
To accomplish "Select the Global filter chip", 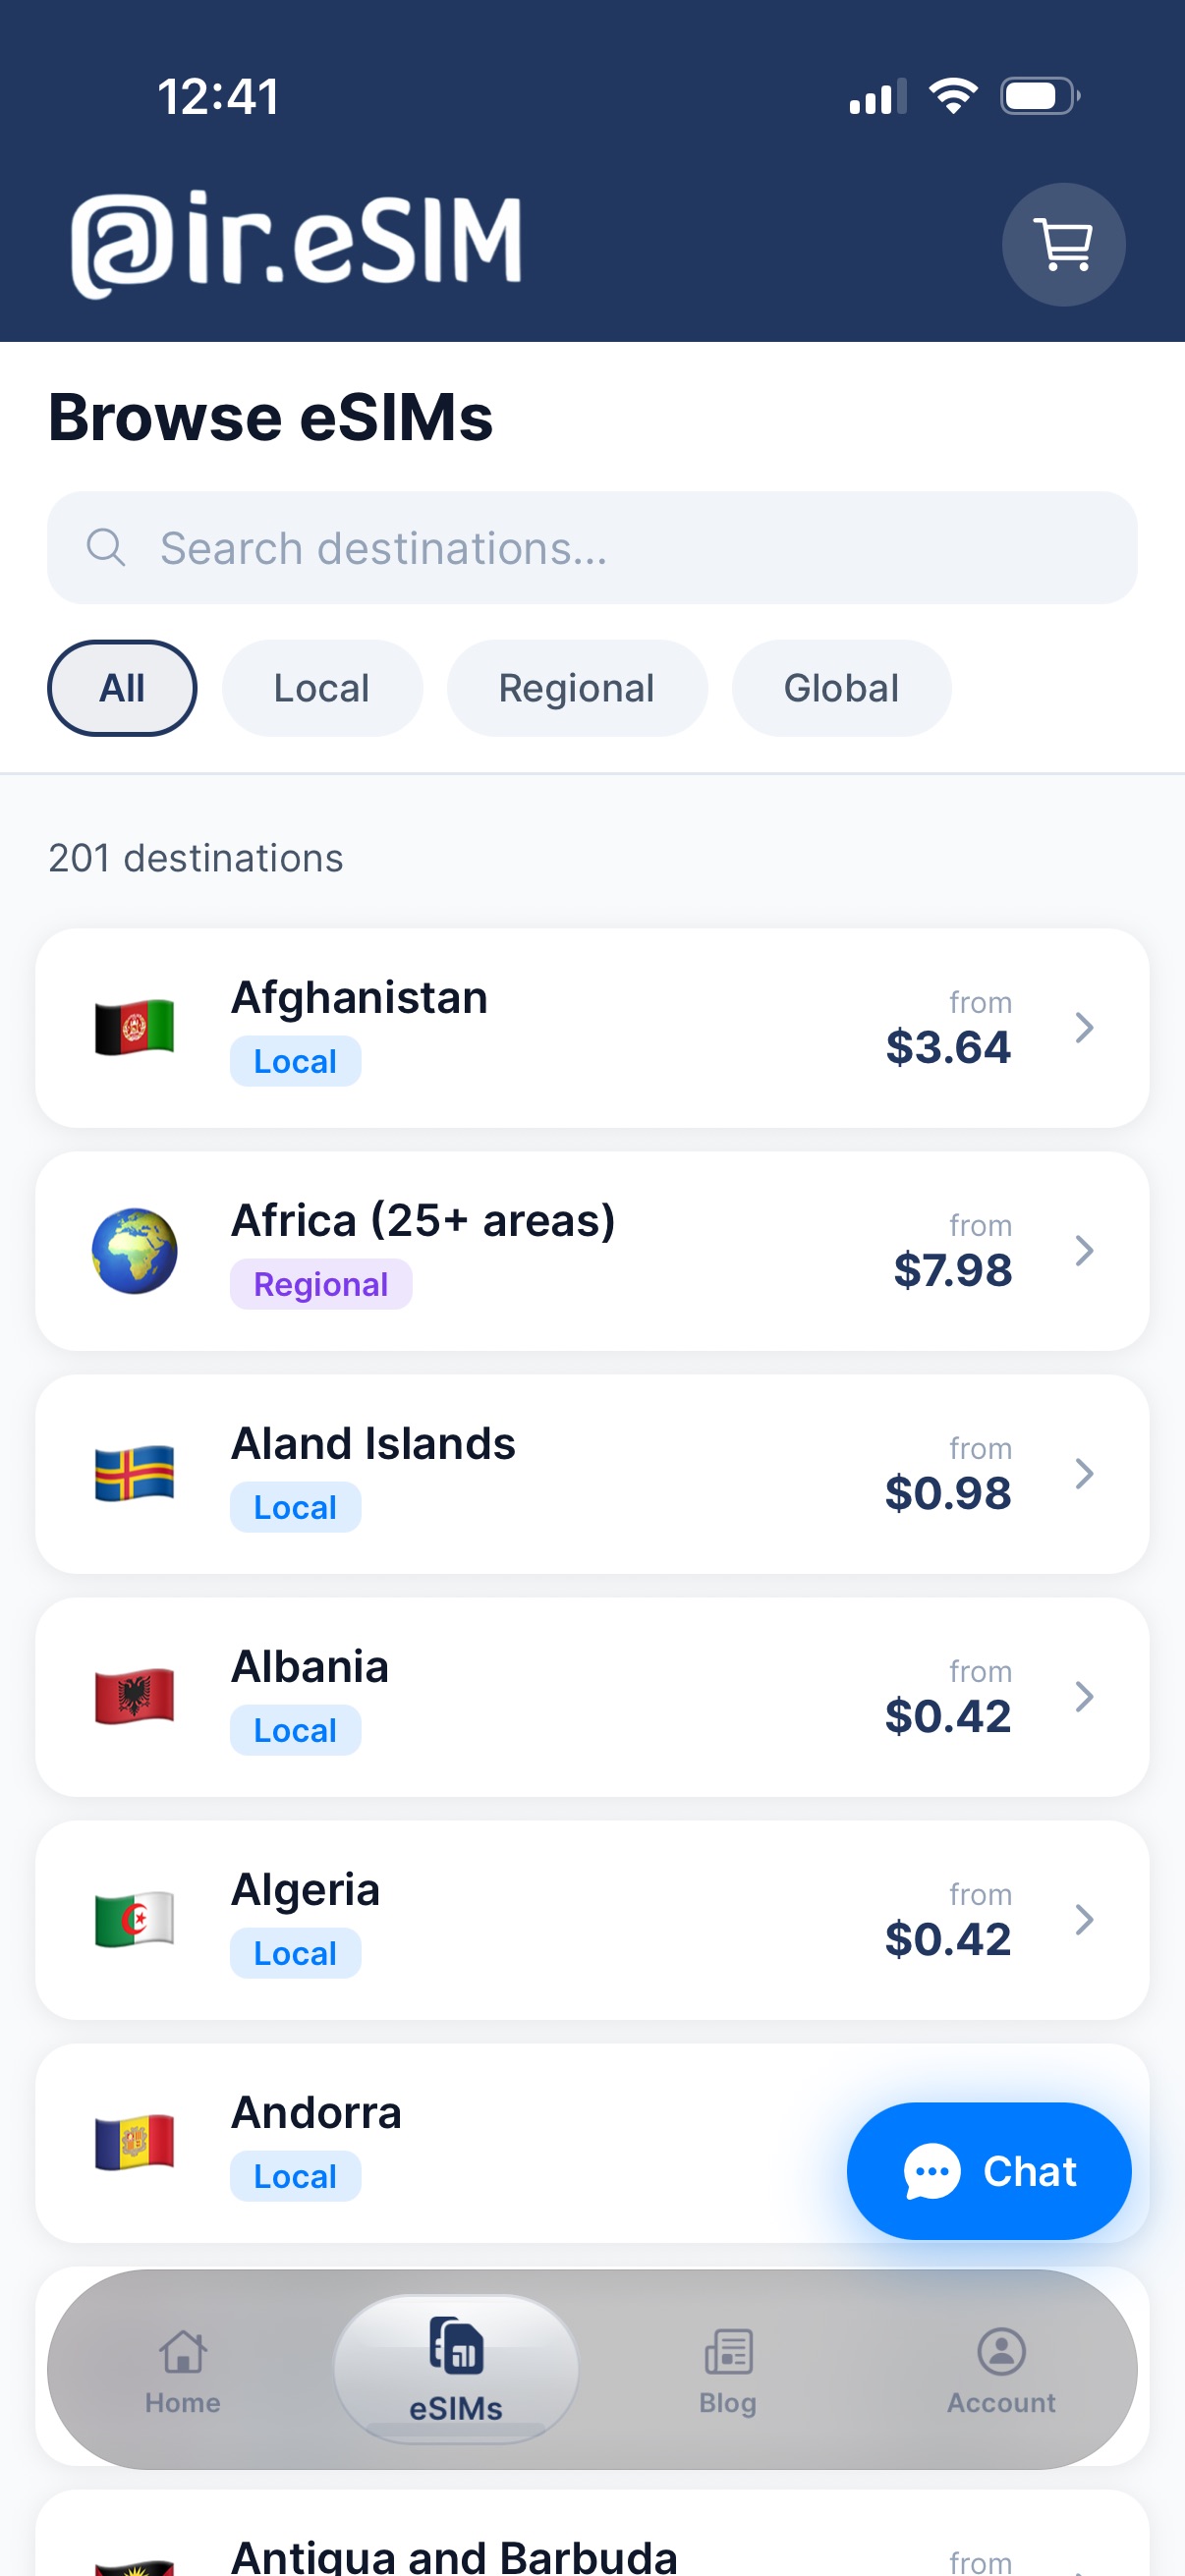I will point(841,688).
